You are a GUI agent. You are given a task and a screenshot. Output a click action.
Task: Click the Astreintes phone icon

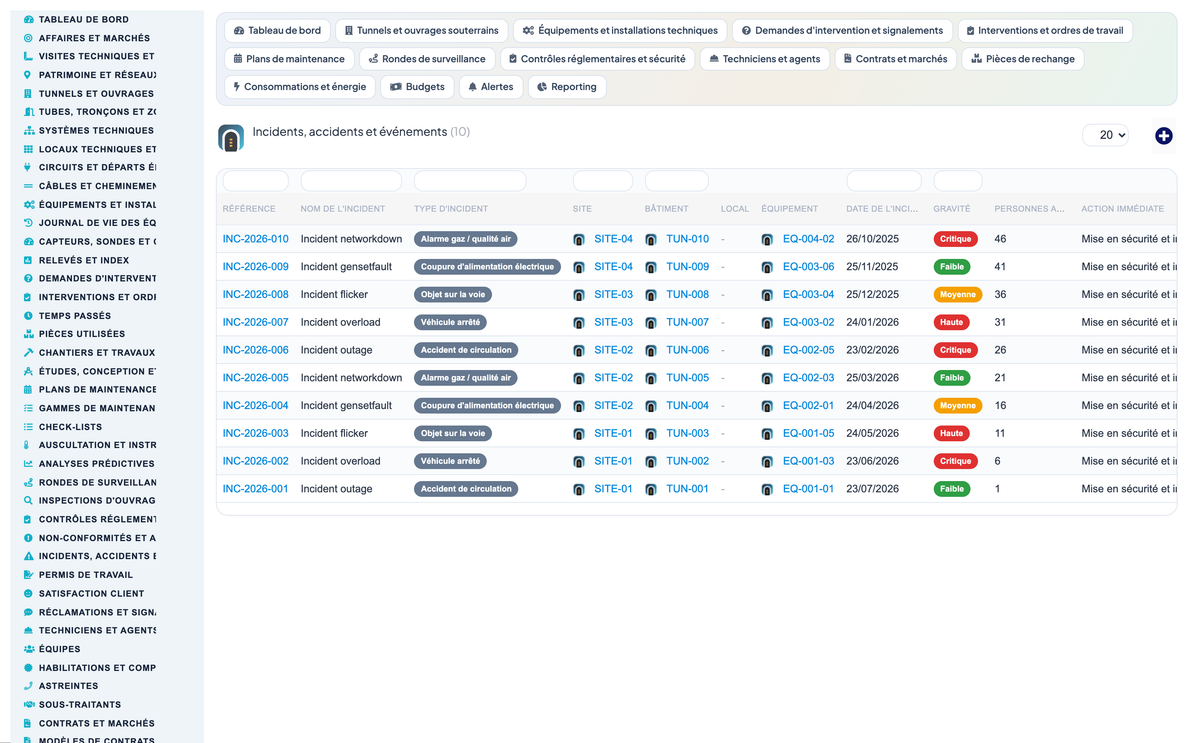[x=28, y=686]
